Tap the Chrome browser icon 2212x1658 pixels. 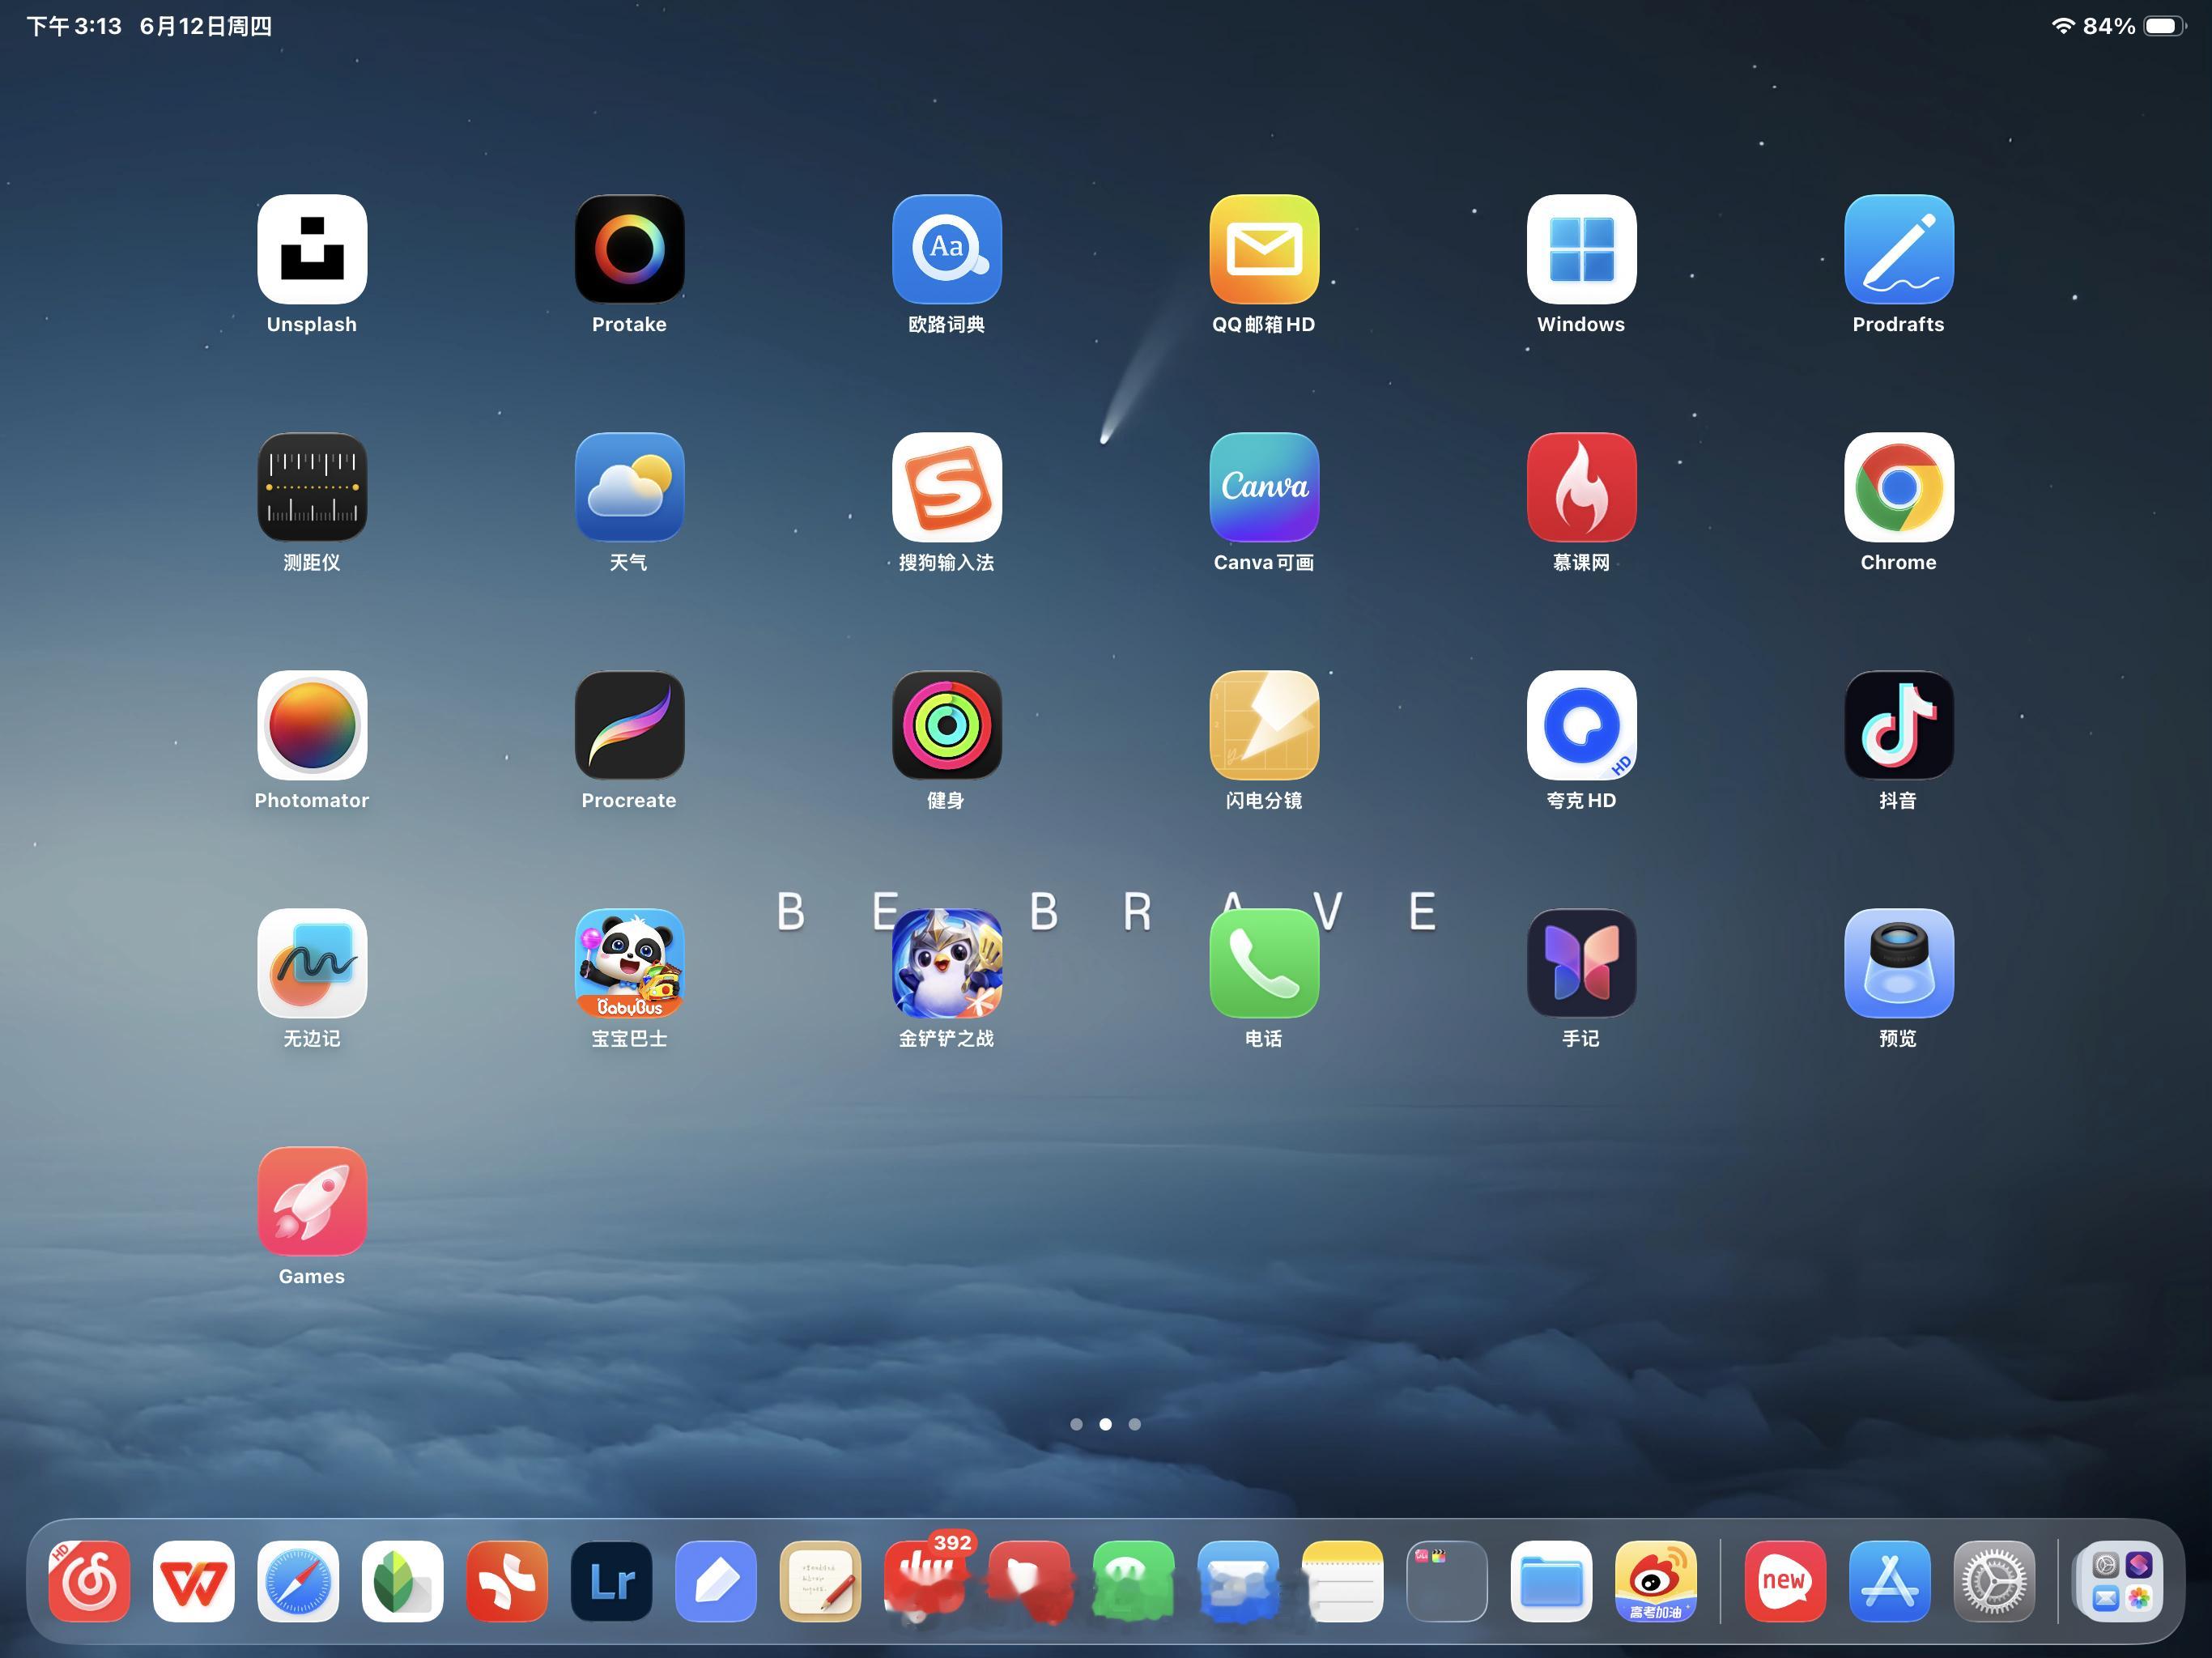click(1898, 488)
